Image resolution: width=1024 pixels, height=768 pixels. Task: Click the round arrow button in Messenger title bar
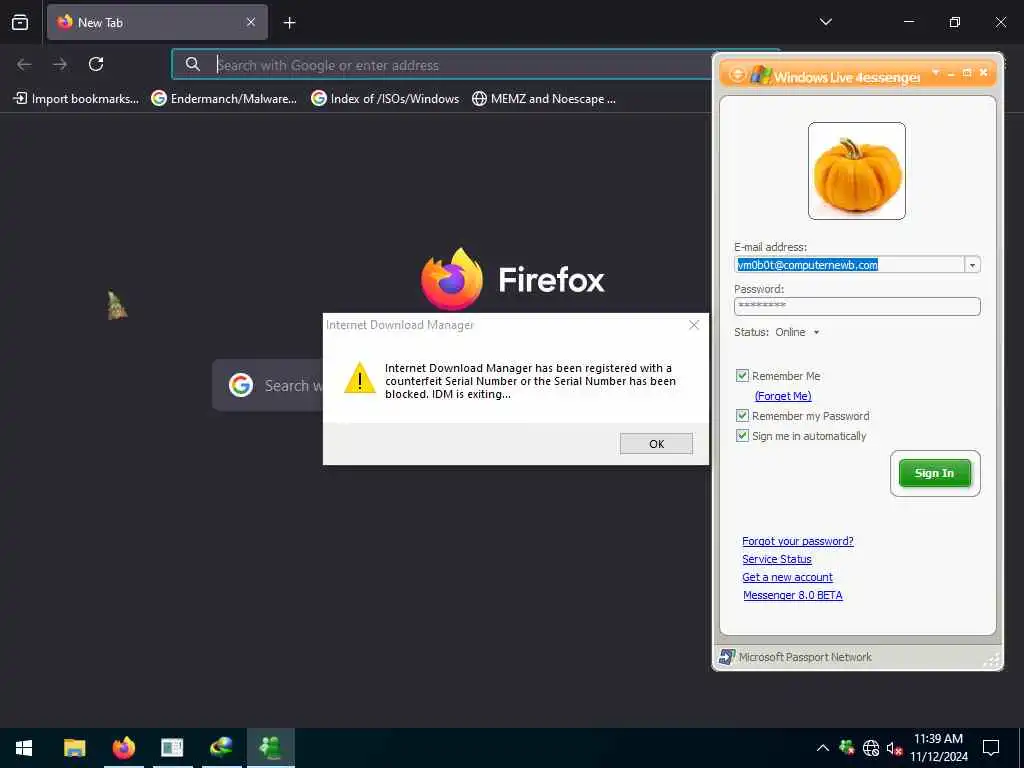click(x=737, y=75)
